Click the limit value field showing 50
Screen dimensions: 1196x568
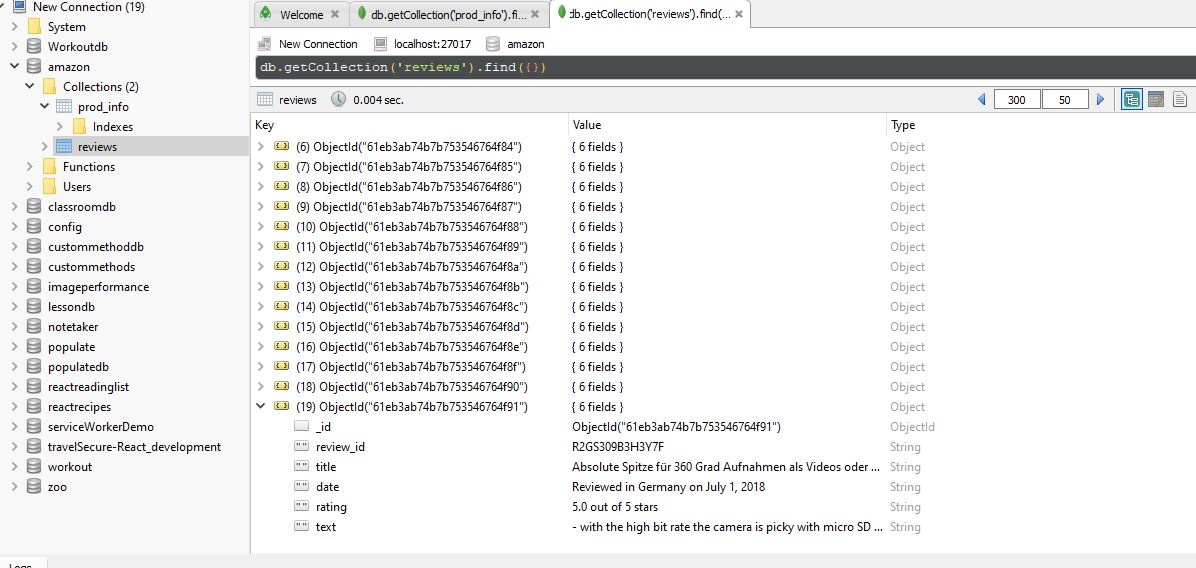click(x=1065, y=100)
